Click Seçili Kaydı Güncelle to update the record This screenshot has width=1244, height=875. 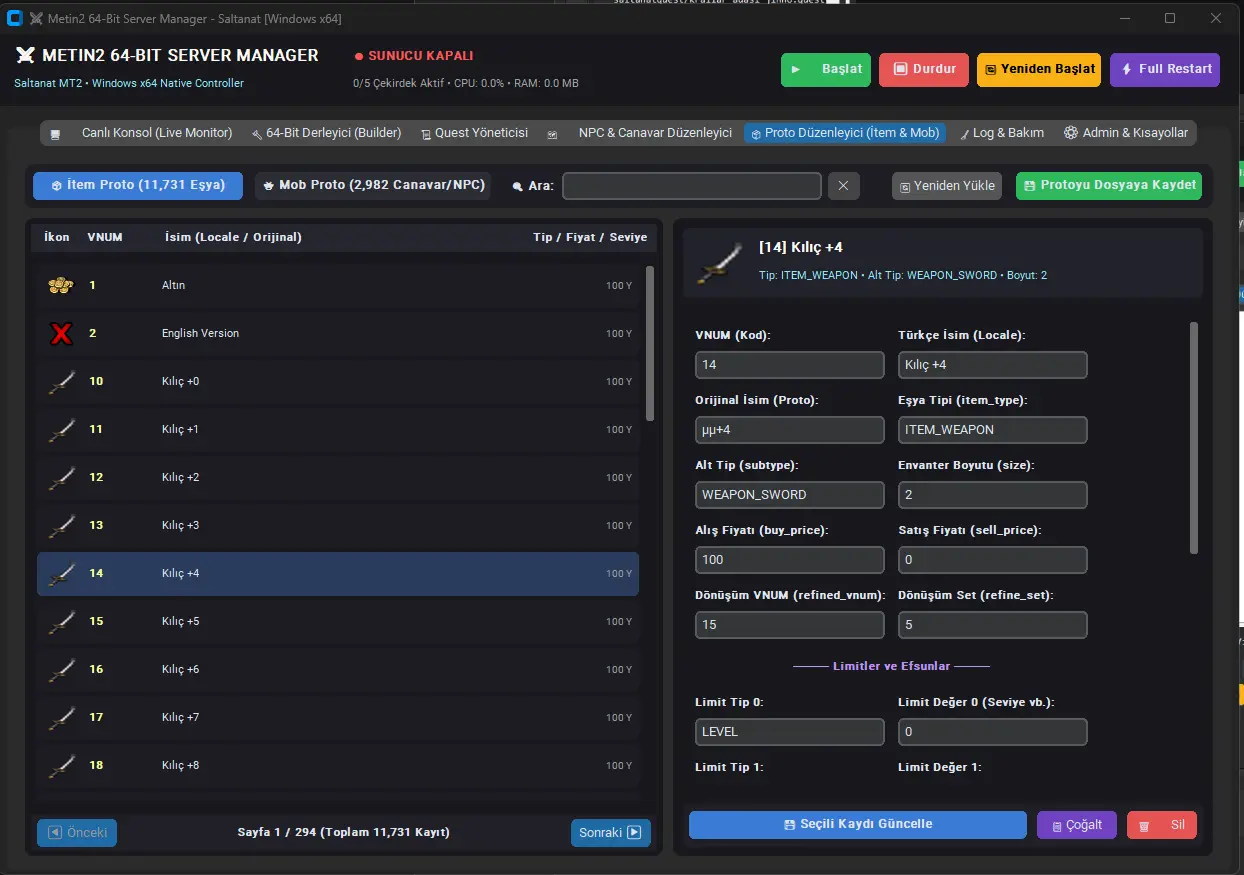(858, 825)
